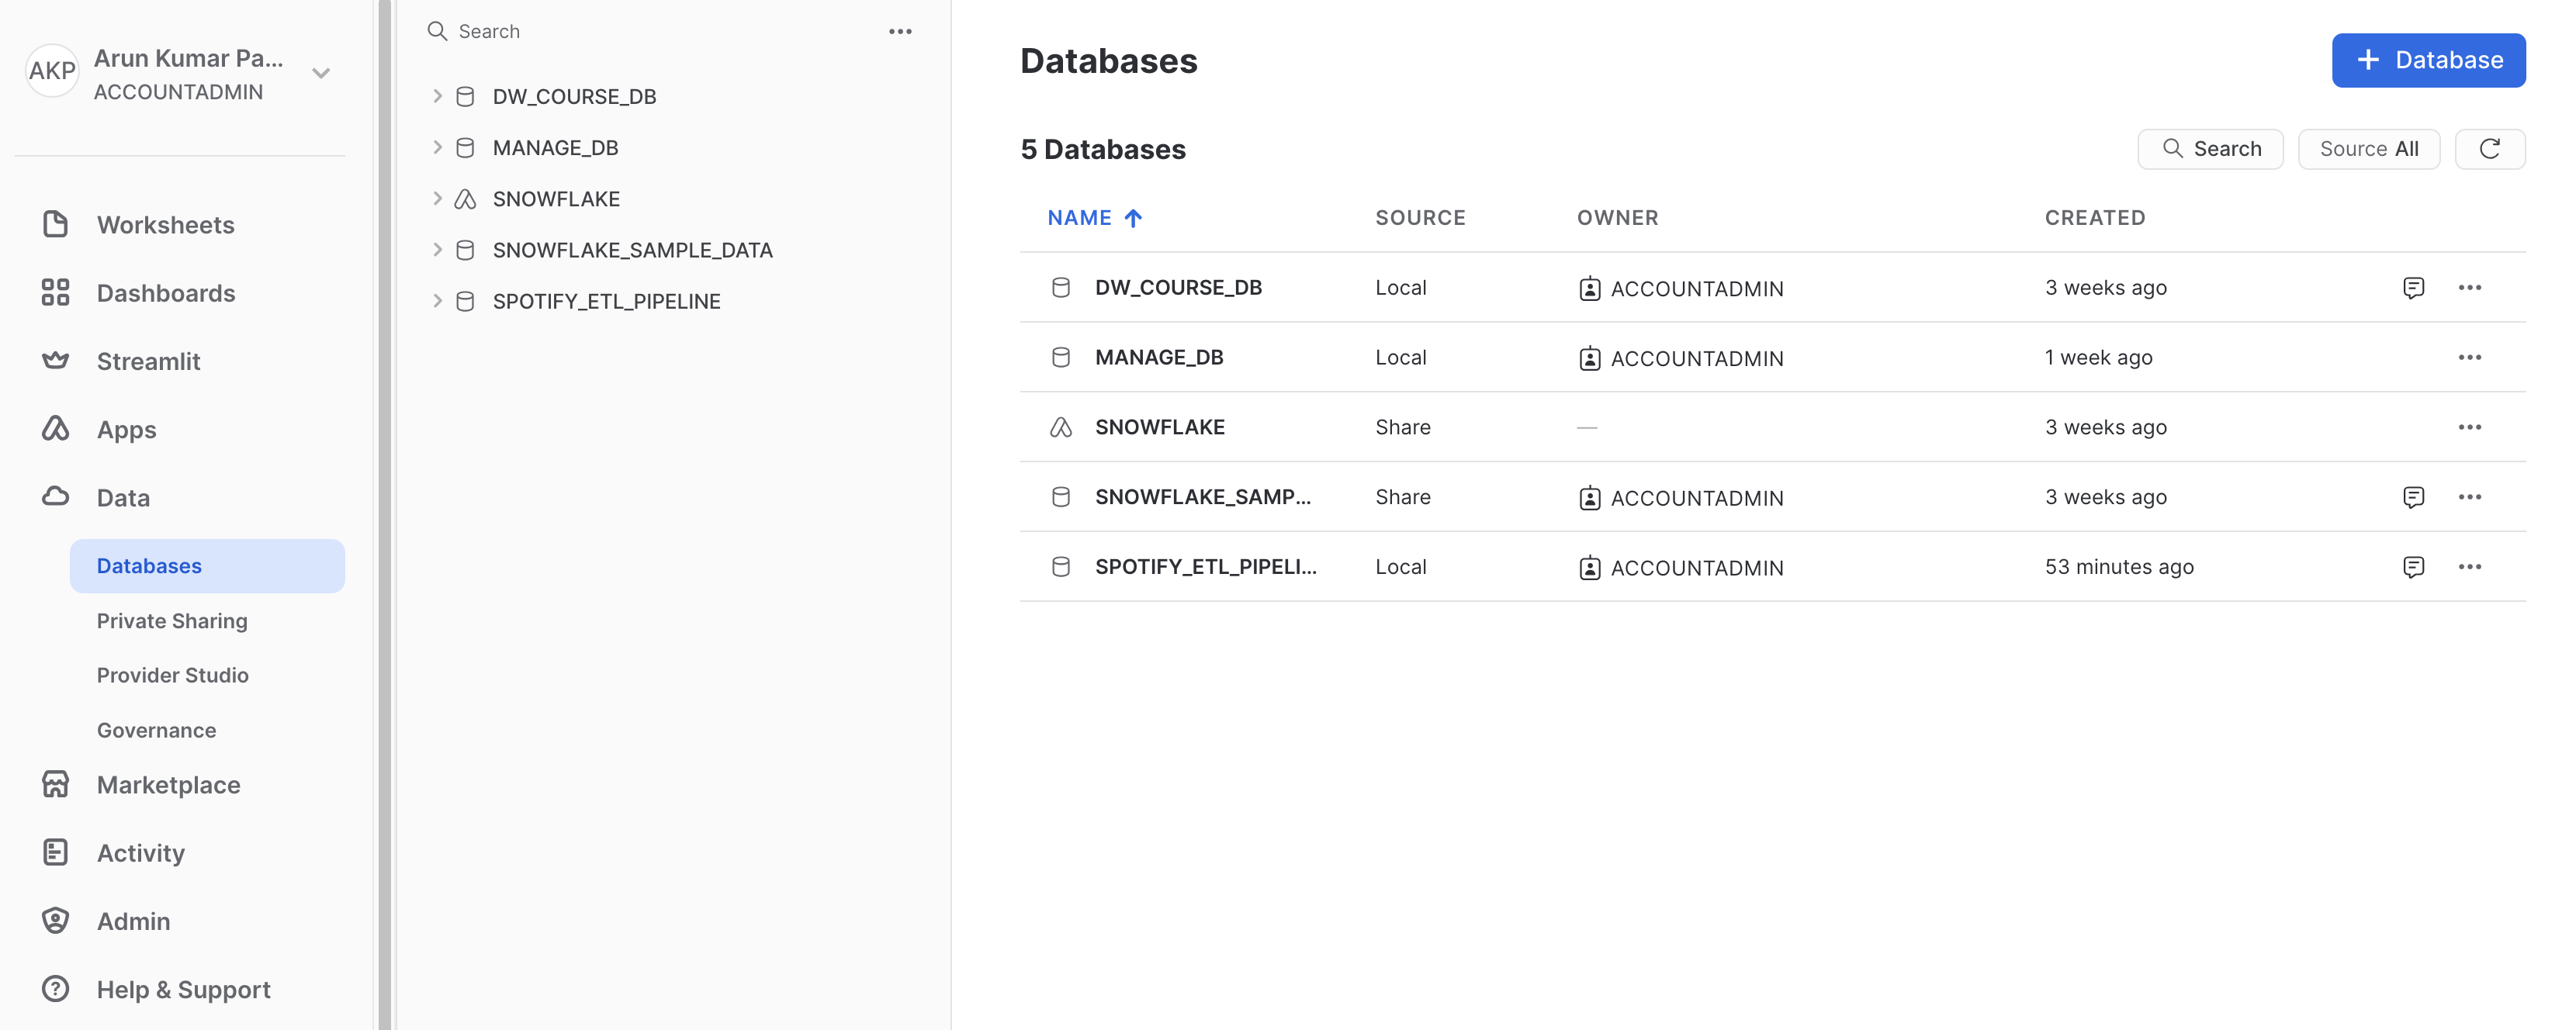Screen dimensions: 2576x1030
Task: Open DW_COURSE_DB from the databases table
Action: coord(1178,287)
